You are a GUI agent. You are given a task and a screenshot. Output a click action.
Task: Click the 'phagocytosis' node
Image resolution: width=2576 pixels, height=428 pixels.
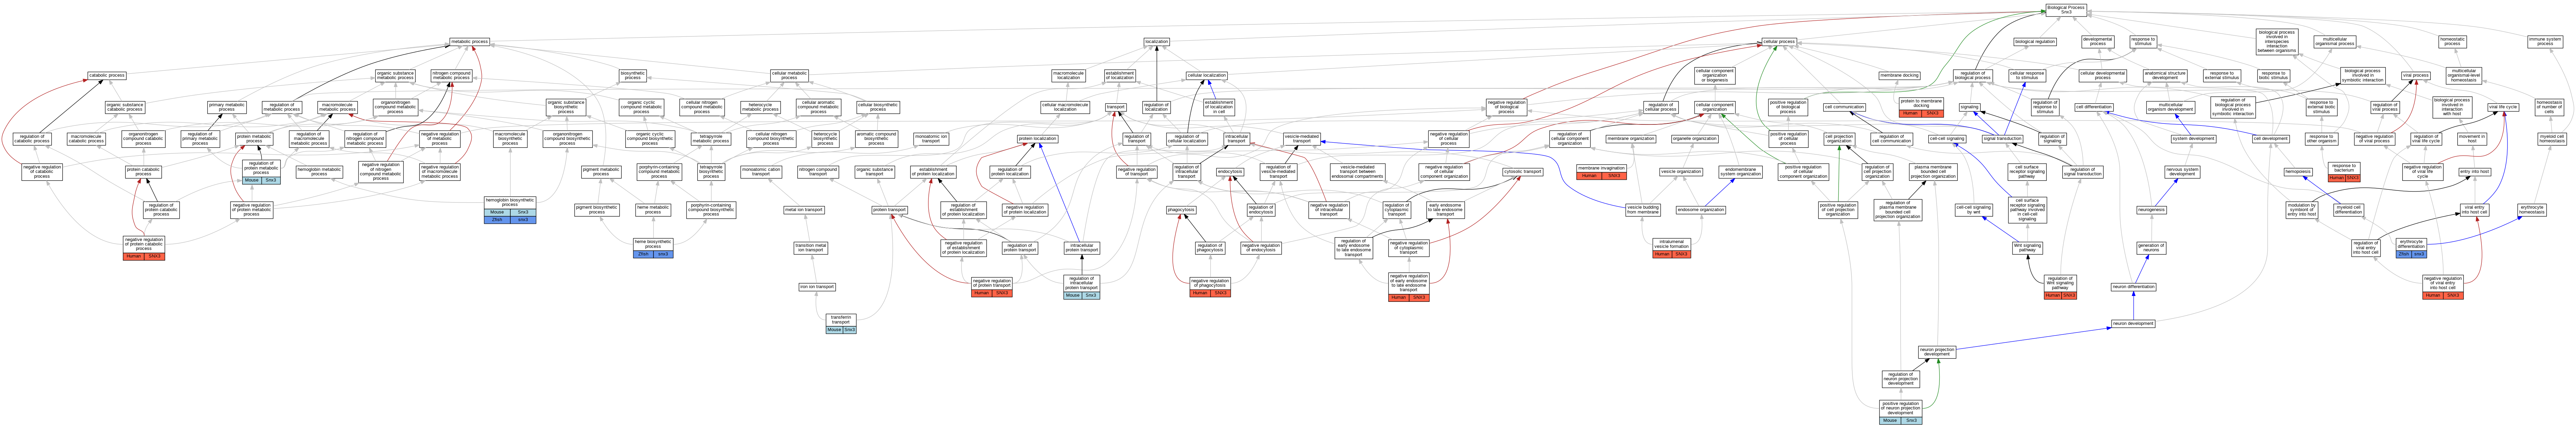pos(1181,210)
